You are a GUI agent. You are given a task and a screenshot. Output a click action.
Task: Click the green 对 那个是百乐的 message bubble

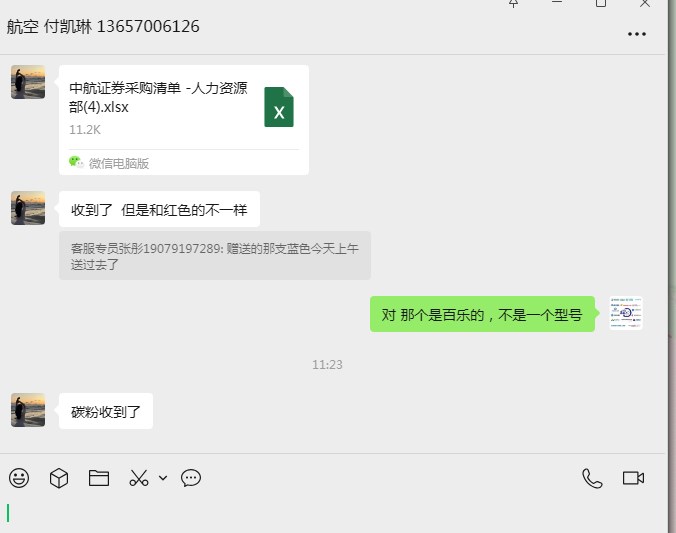pos(482,314)
